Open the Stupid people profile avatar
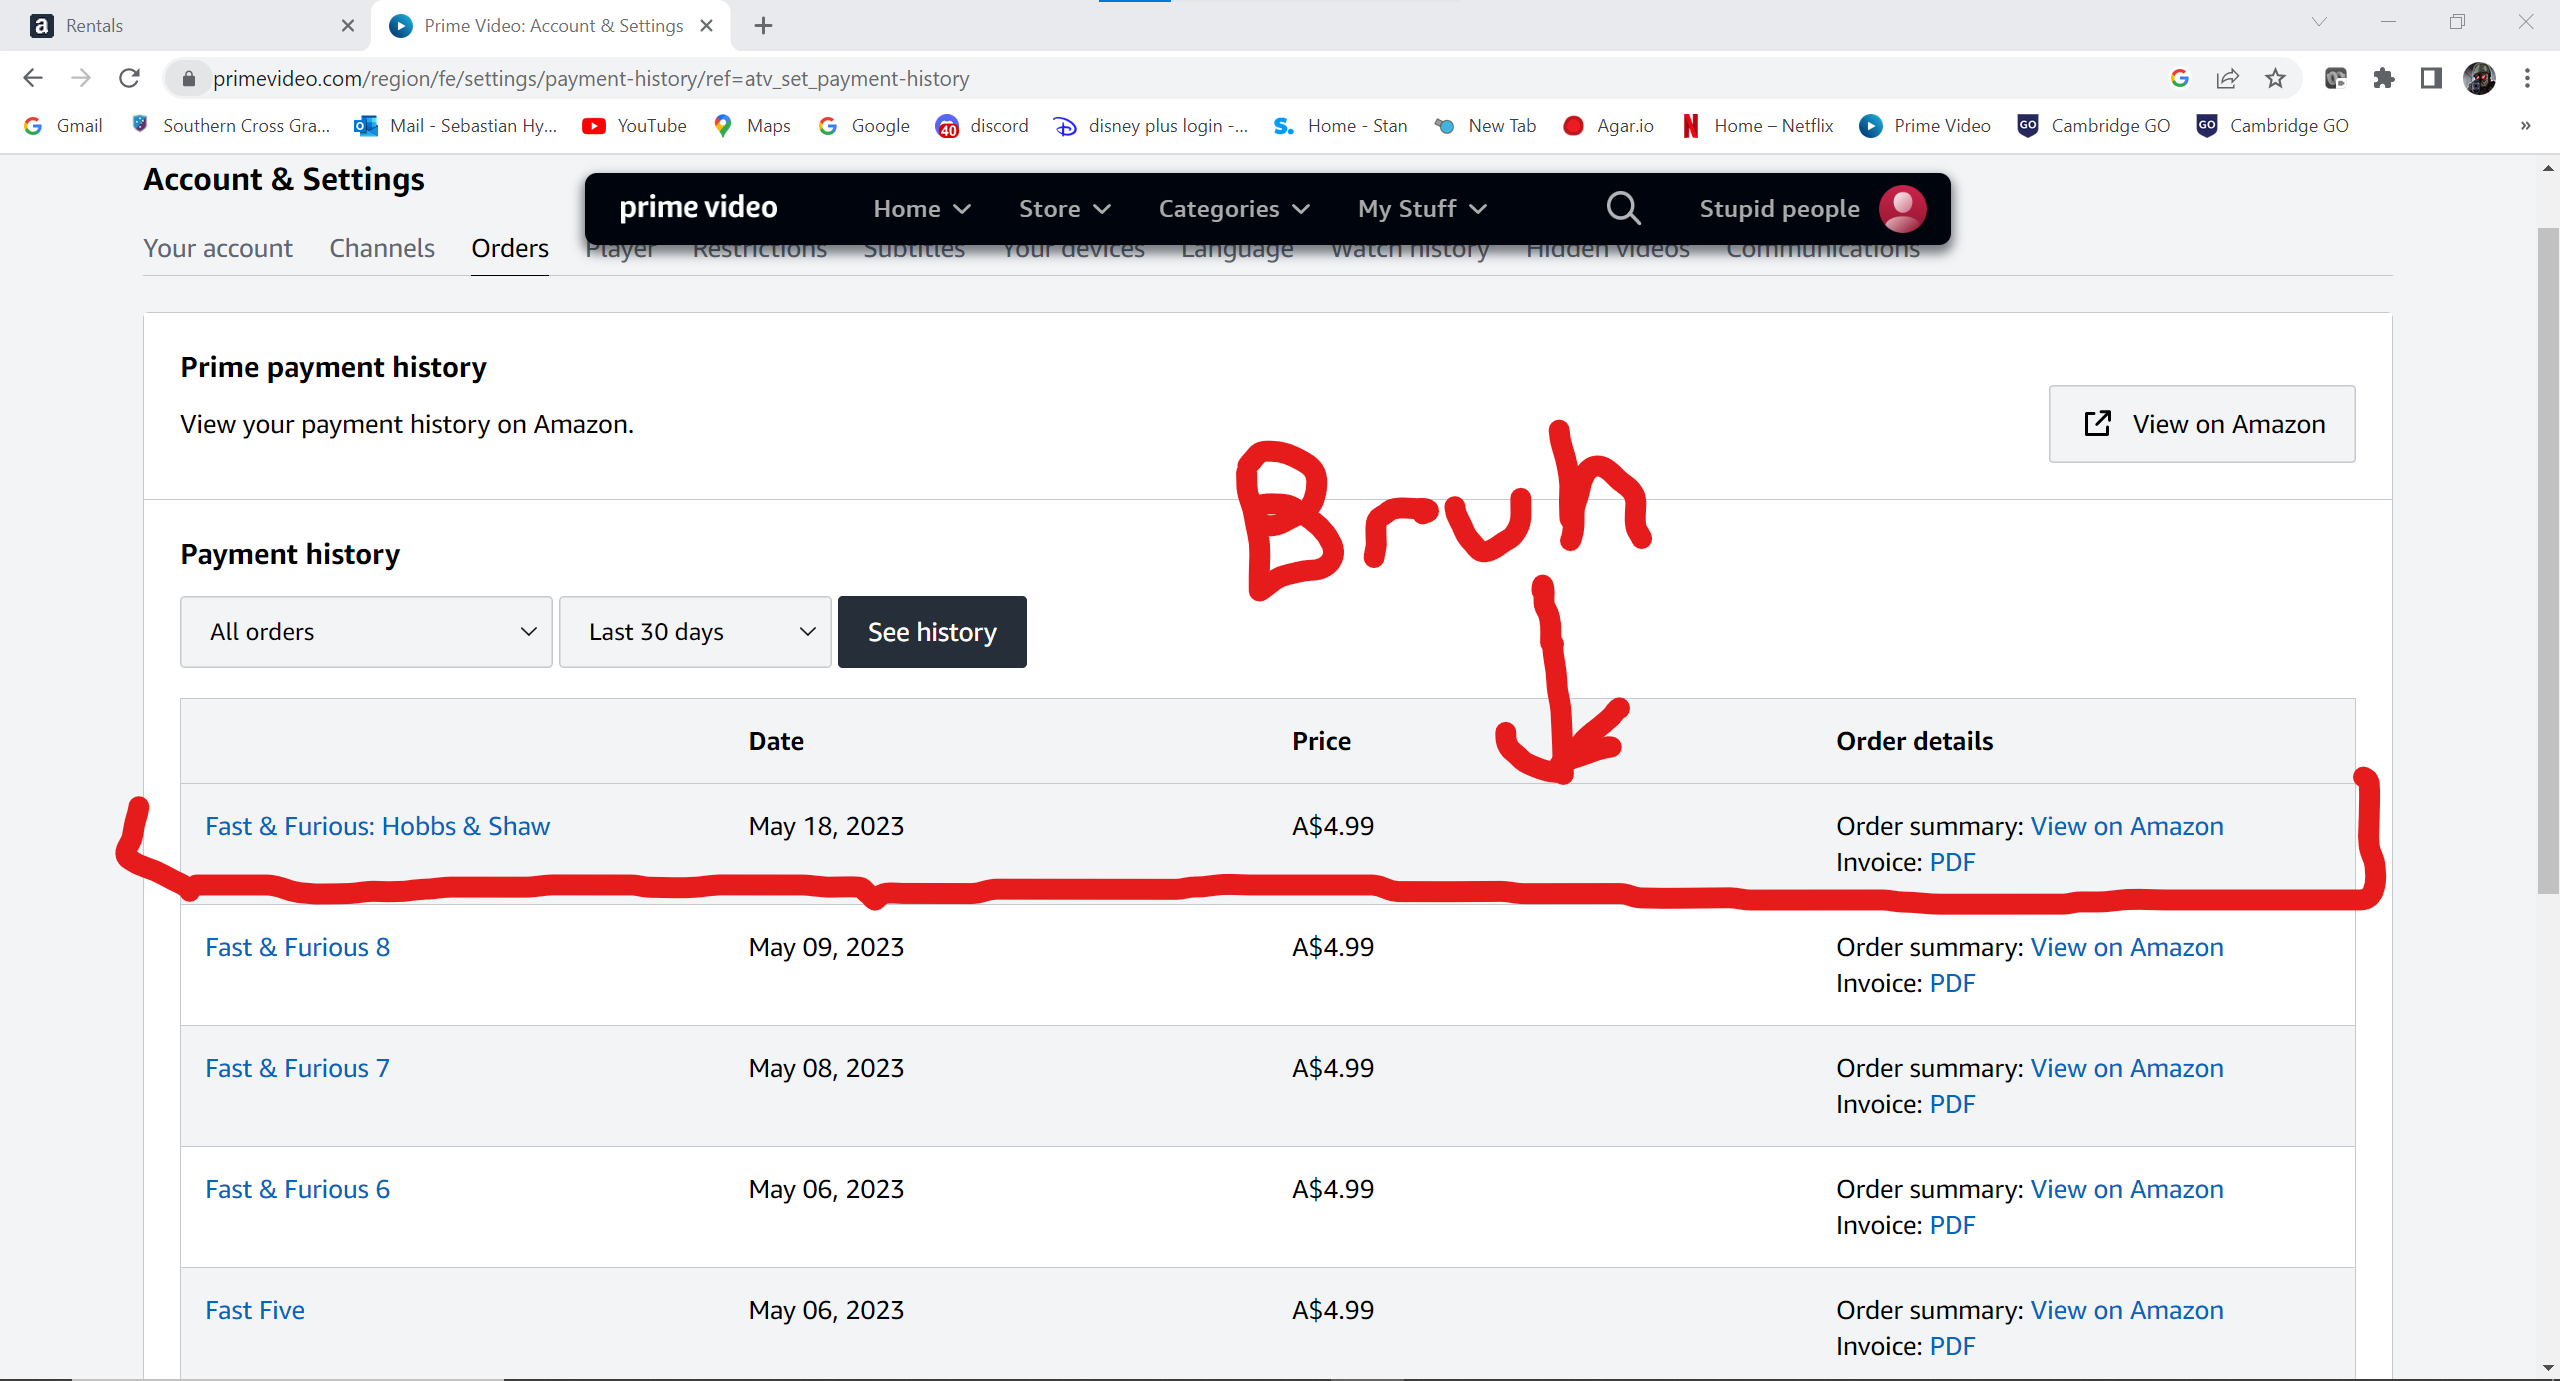 coord(1902,208)
